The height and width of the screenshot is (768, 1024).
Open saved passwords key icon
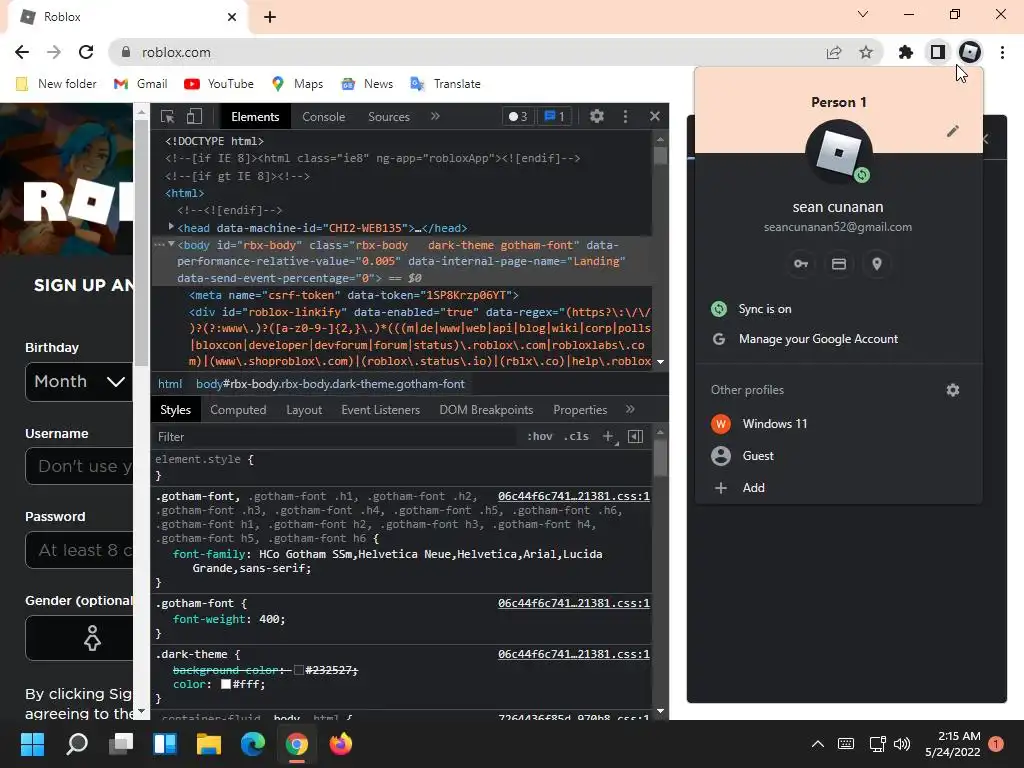(x=801, y=264)
